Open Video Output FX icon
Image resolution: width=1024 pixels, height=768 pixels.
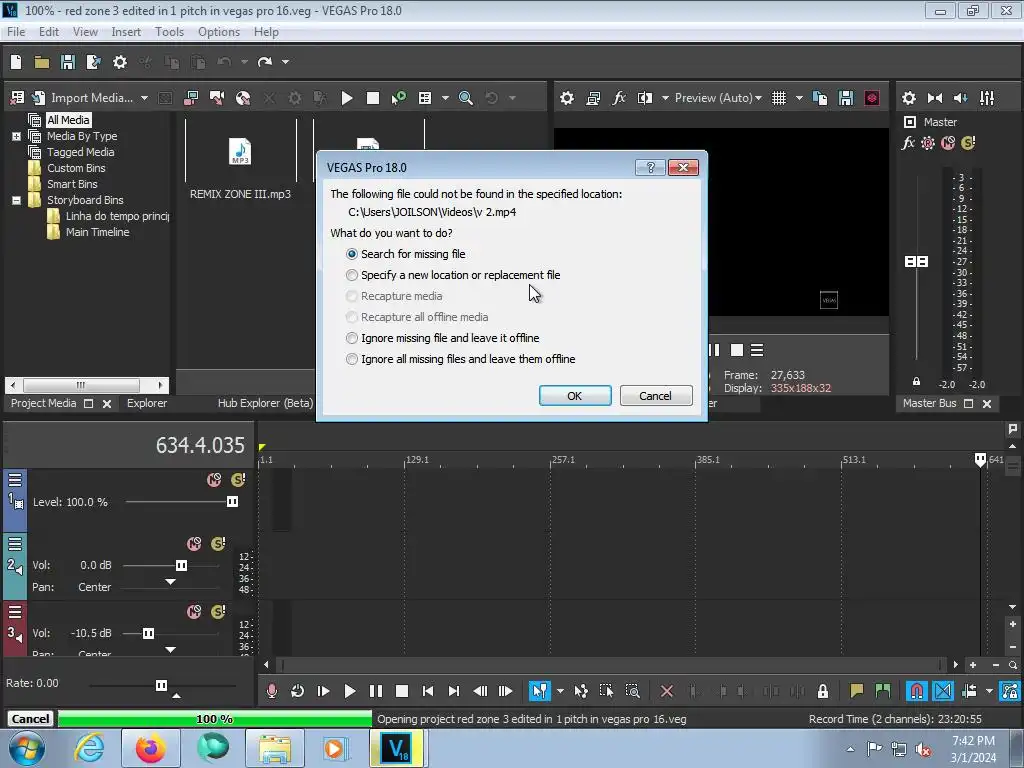(x=618, y=98)
